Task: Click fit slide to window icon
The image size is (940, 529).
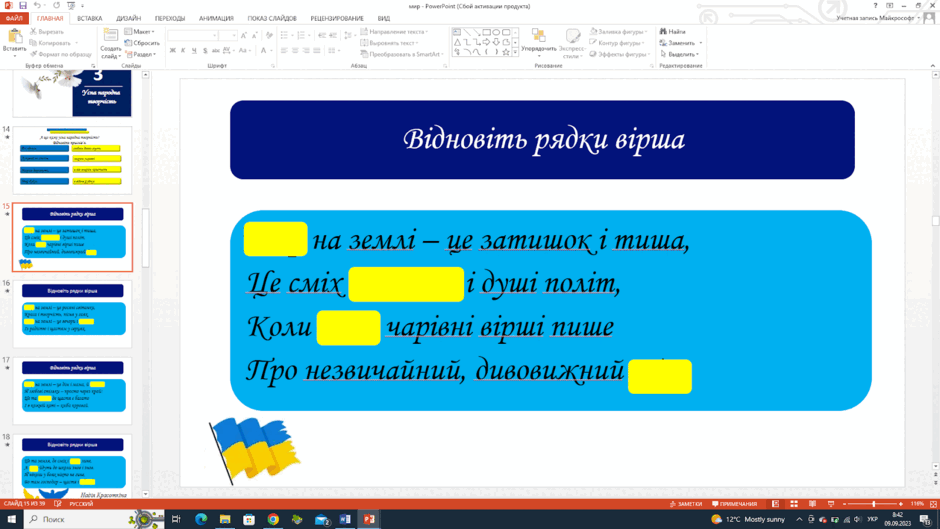Action: [x=933, y=504]
